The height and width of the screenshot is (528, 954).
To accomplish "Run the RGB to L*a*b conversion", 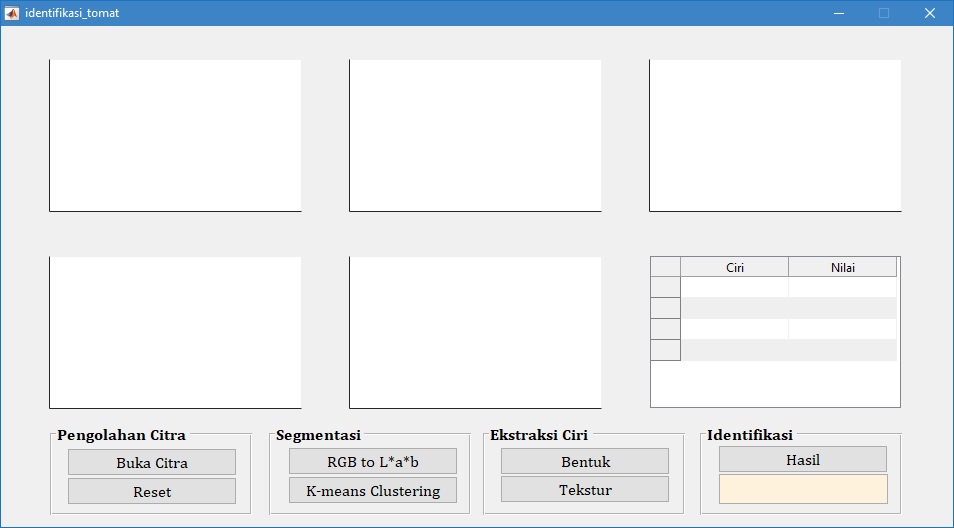I will click(372, 461).
